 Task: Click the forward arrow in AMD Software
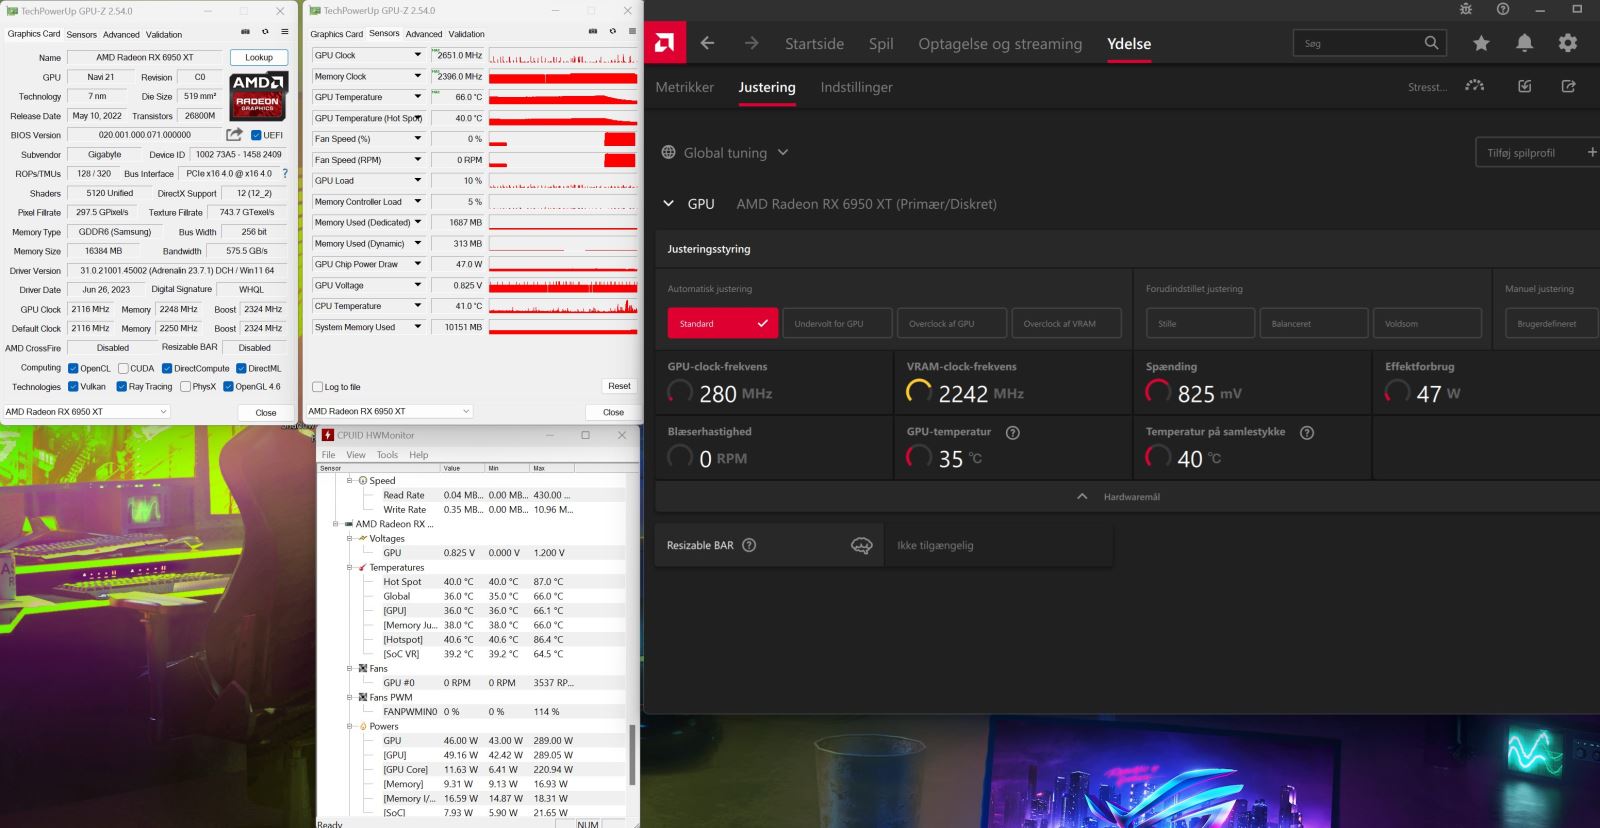pyautogui.click(x=751, y=43)
